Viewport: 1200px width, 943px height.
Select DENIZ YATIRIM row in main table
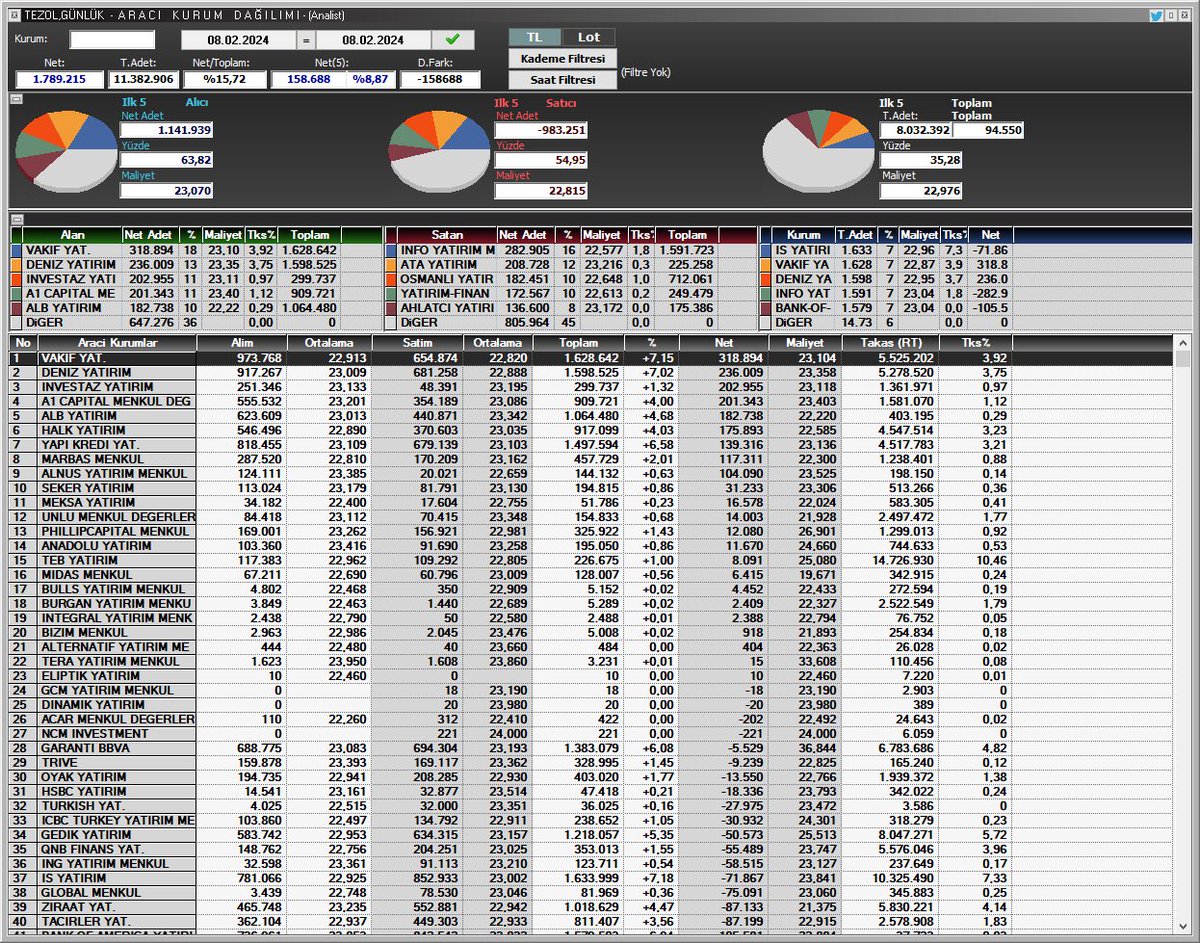(593, 372)
